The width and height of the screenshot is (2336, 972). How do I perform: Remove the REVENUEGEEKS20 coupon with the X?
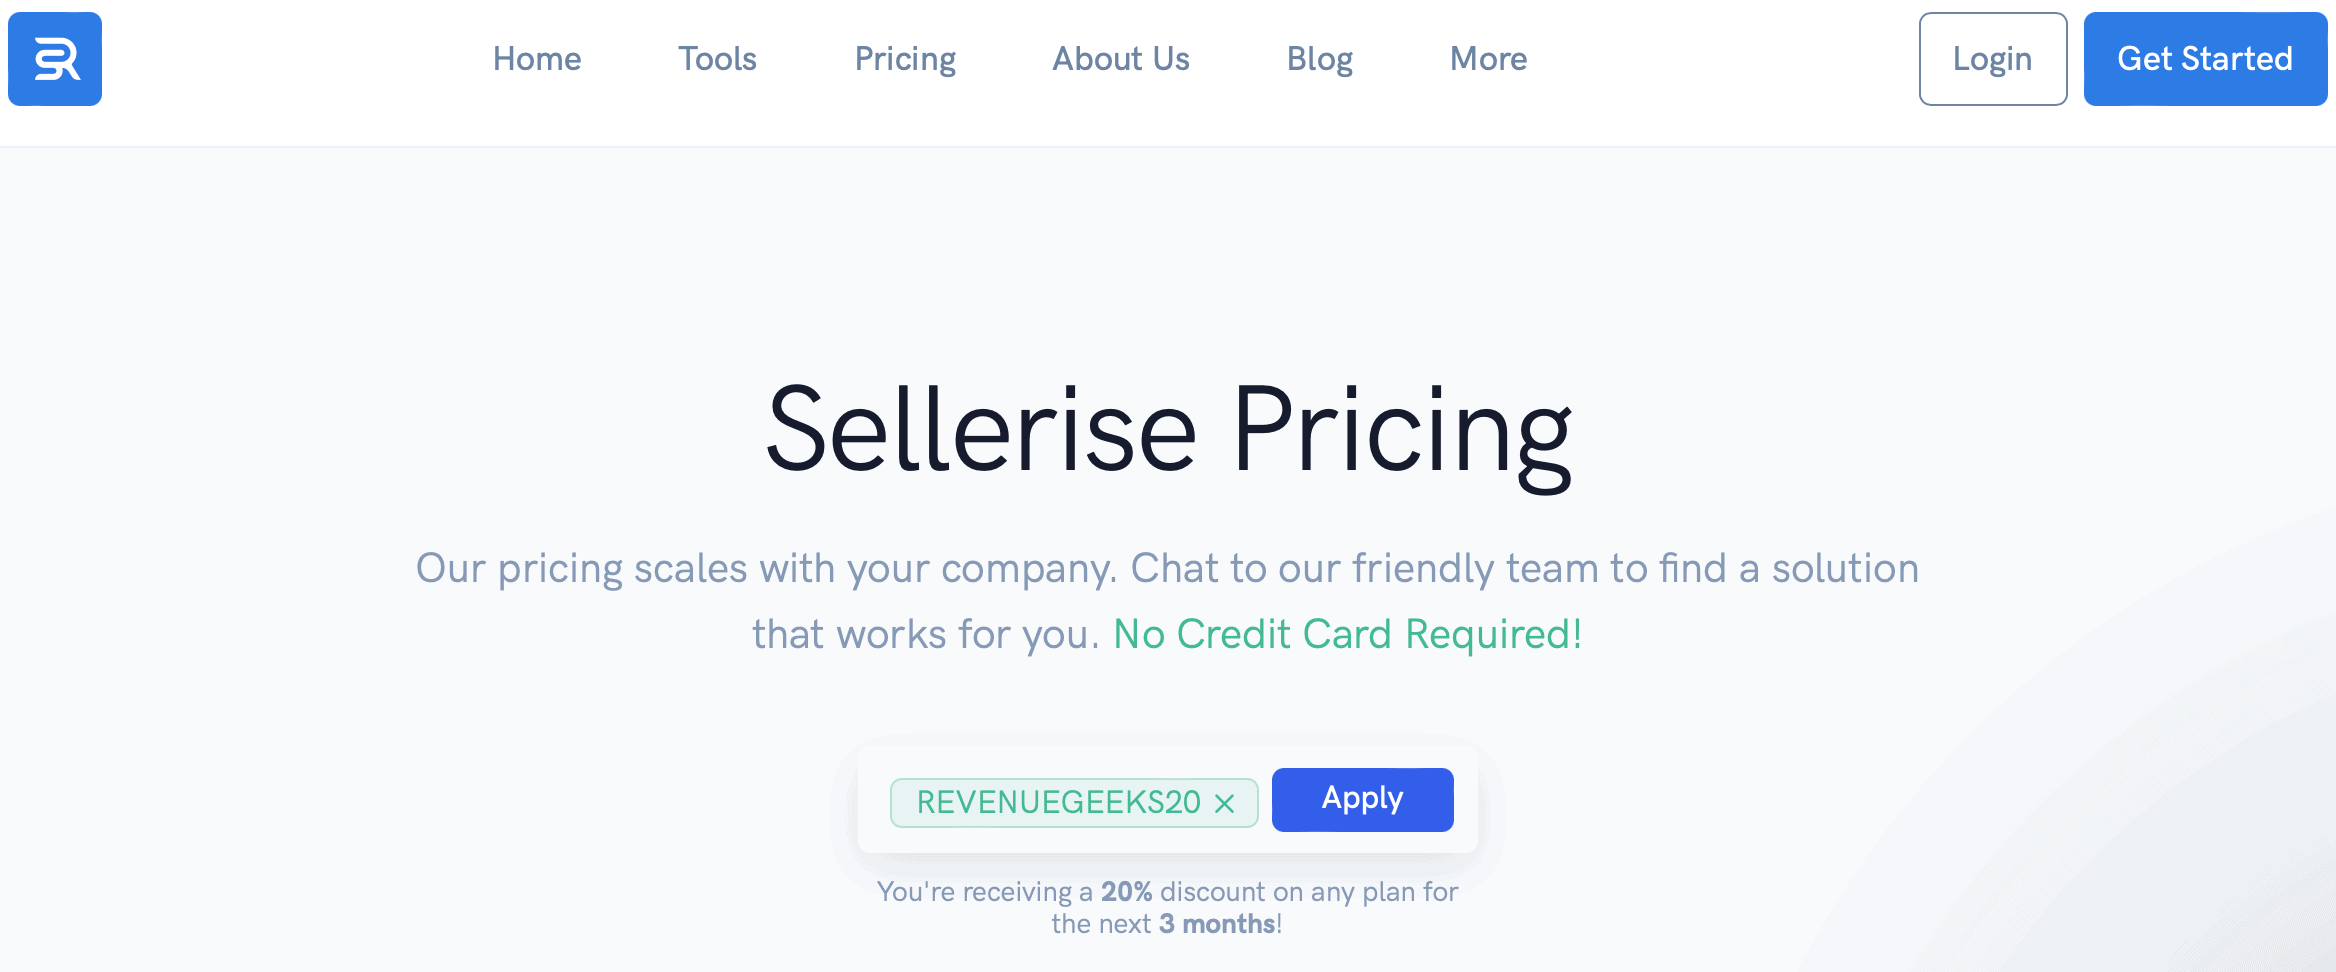click(1224, 803)
